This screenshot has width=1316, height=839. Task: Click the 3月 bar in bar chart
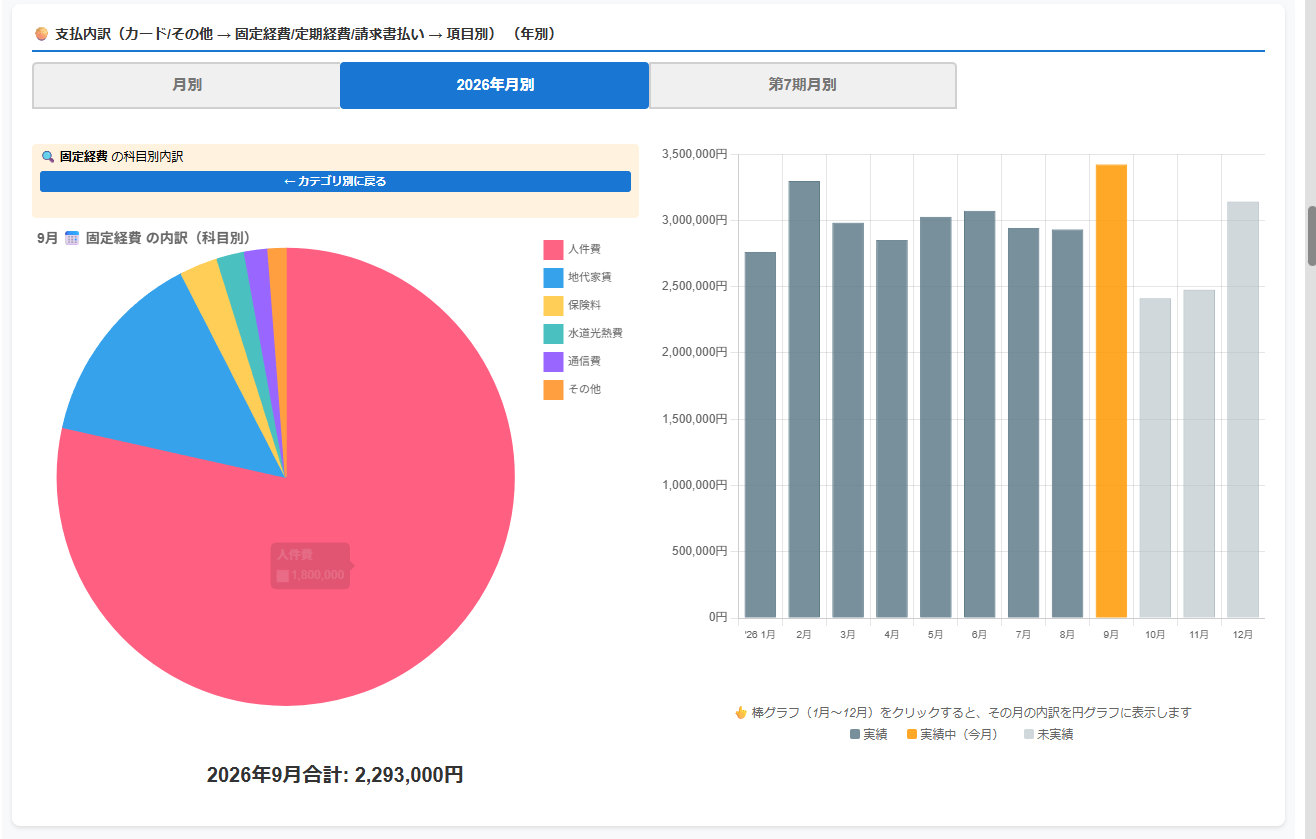point(848,420)
